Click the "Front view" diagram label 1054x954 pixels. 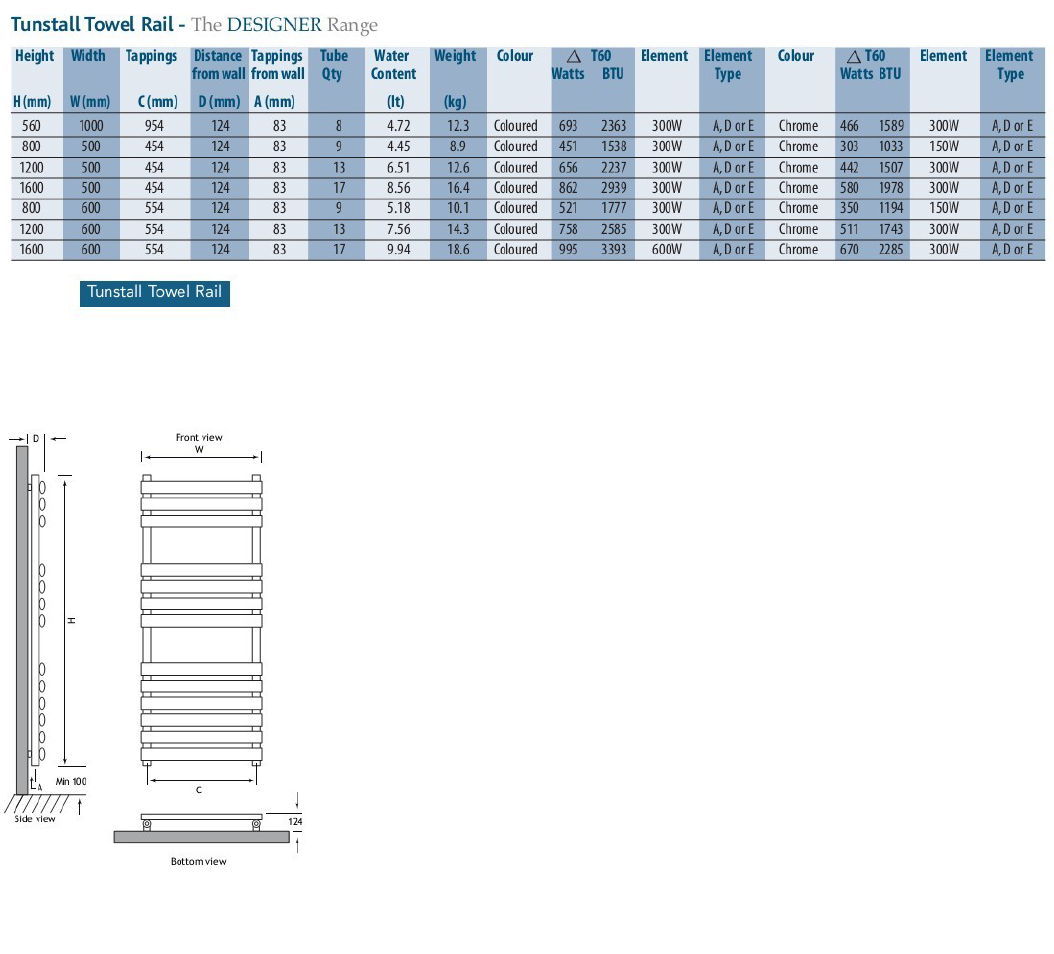pos(199,438)
